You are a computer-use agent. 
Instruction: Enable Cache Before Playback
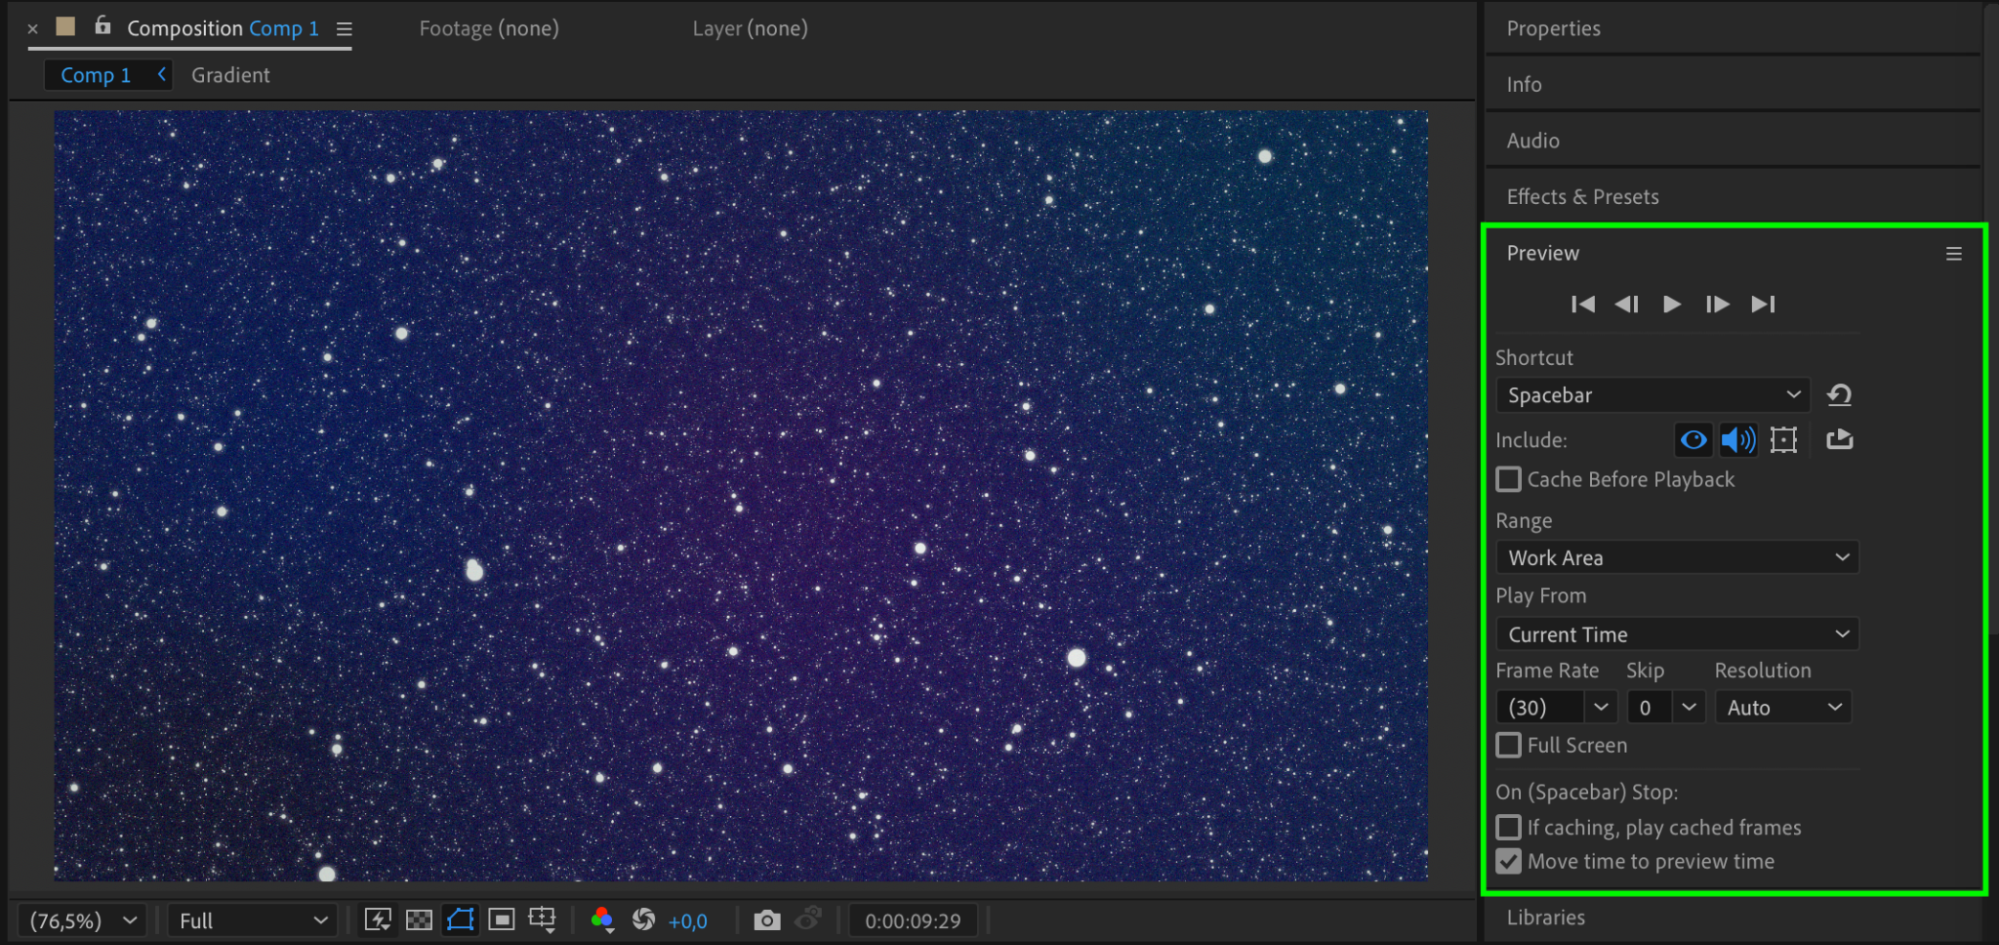coord(1508,480)
